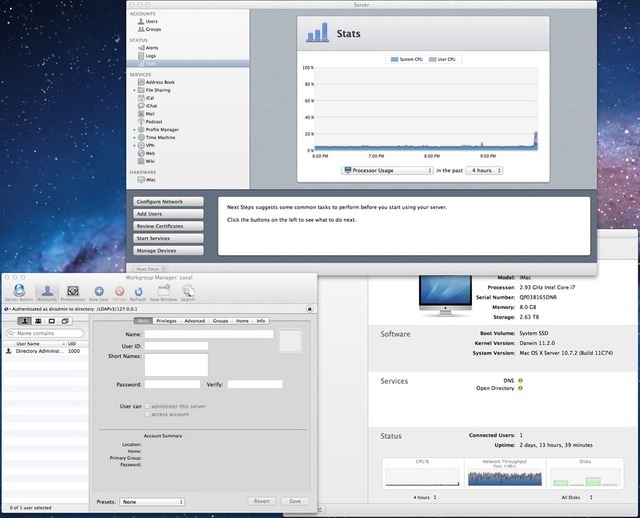Click Refresh in Workgroup Manager toolbar
Screen dimensions: 640x518
138,293
